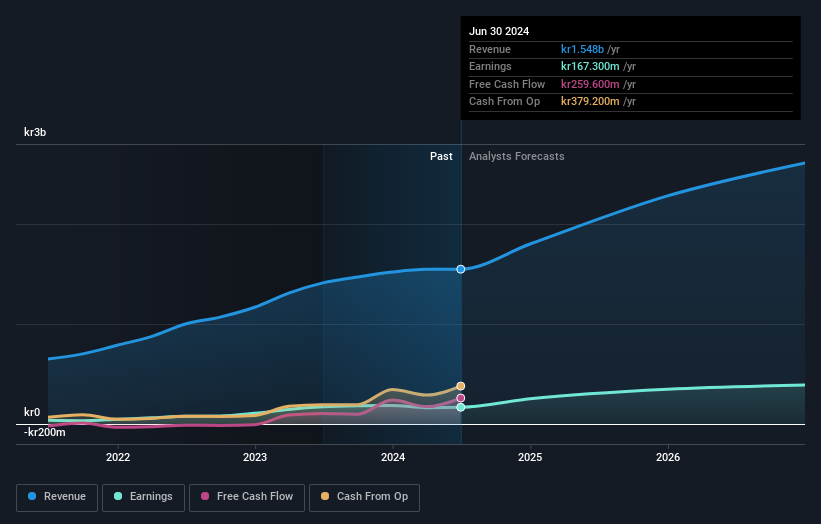821x524 pixels.
Task: Select the orange Cash From Op data point
Action: tap(461, 386)
